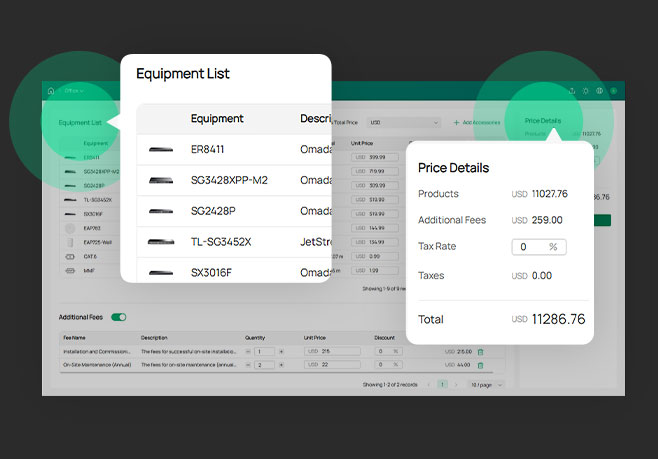
Task: Open the green account avatar icon
Action: (x=614, y=91)
